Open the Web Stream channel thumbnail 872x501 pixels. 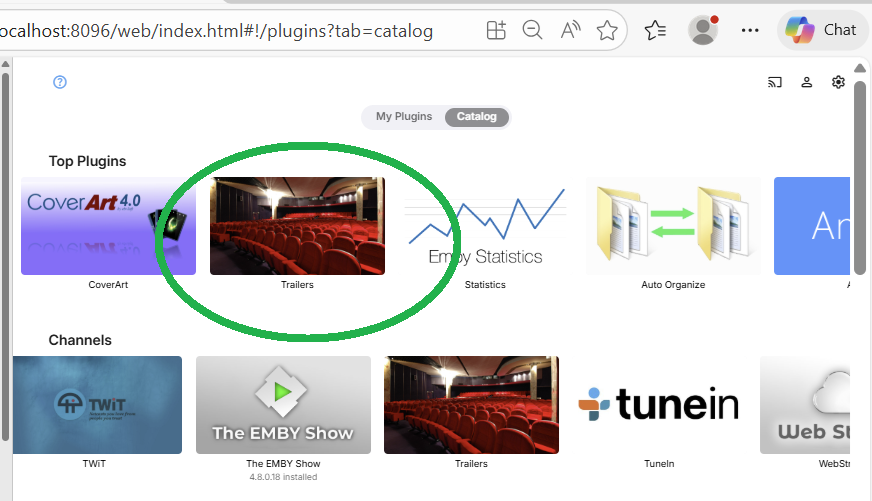coord(805,405)
